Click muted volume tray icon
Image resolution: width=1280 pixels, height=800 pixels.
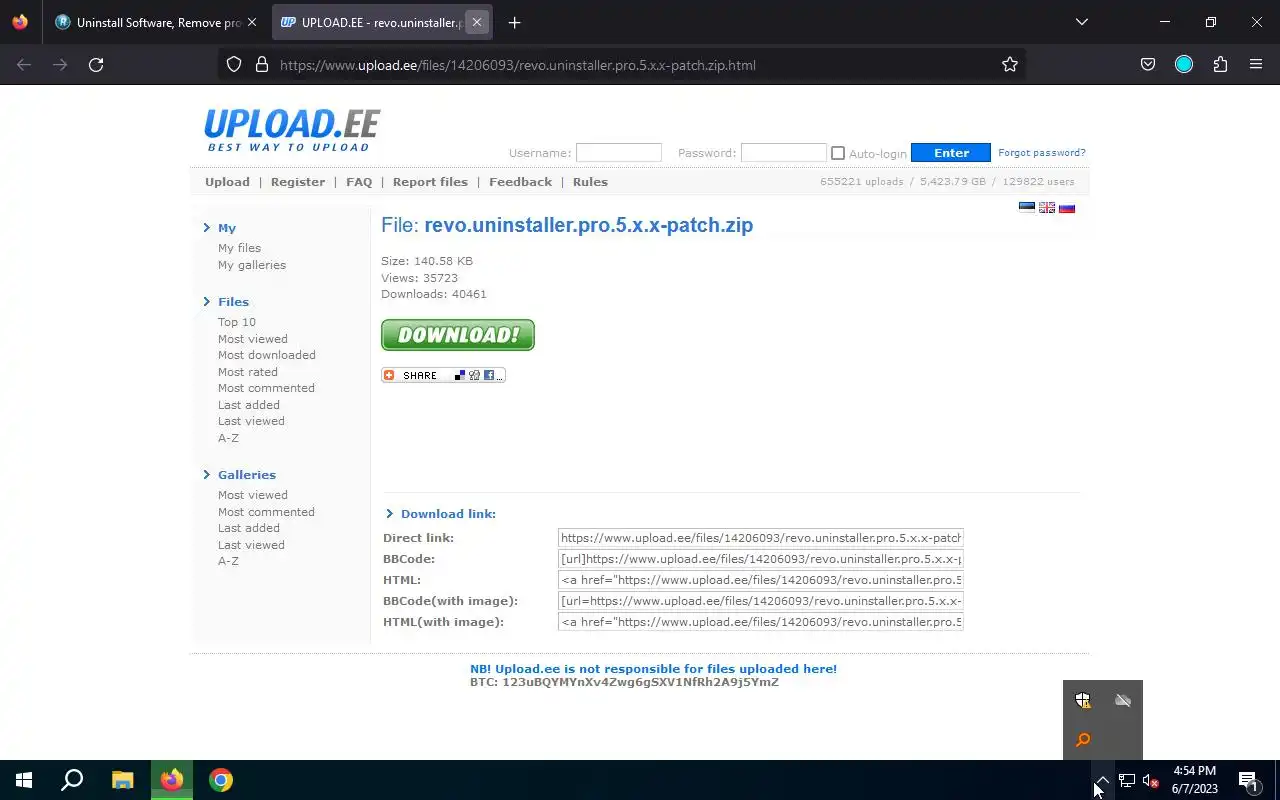(x=1151, y=781)
